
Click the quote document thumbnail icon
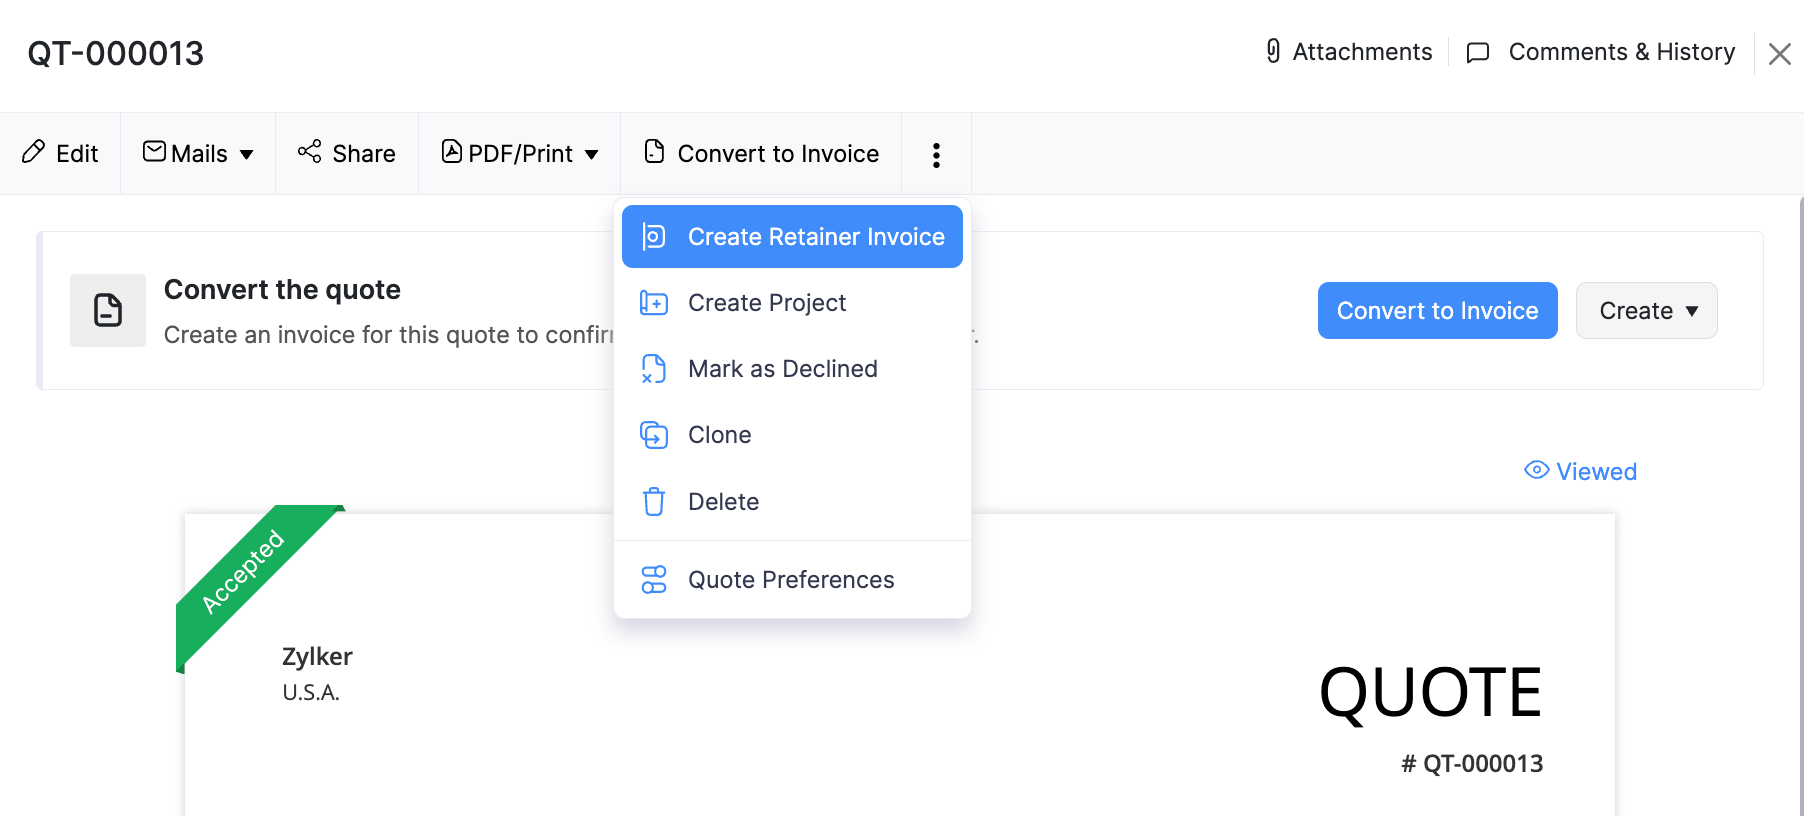coord(107,310)
